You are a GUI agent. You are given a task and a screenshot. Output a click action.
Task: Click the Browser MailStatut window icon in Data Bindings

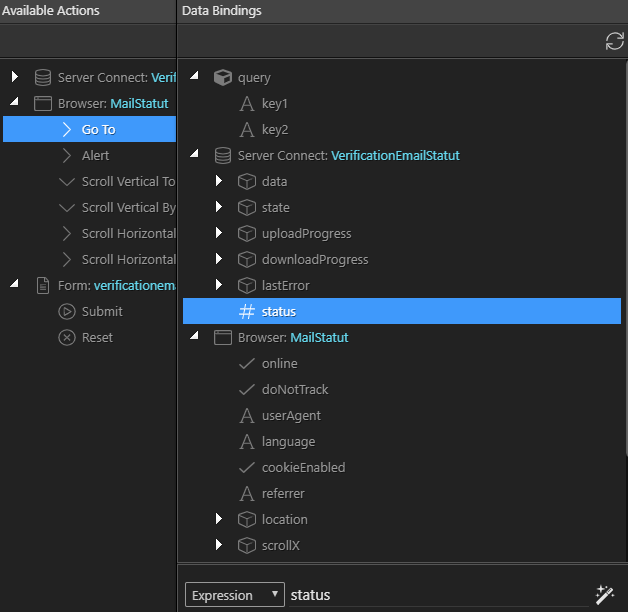[x=223, y=337]
